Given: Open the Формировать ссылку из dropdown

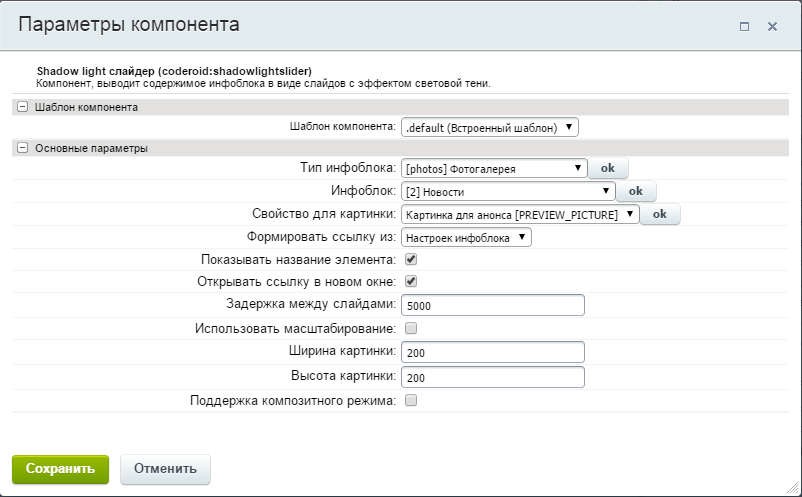Looking at the screenshot, I should 466,237.
